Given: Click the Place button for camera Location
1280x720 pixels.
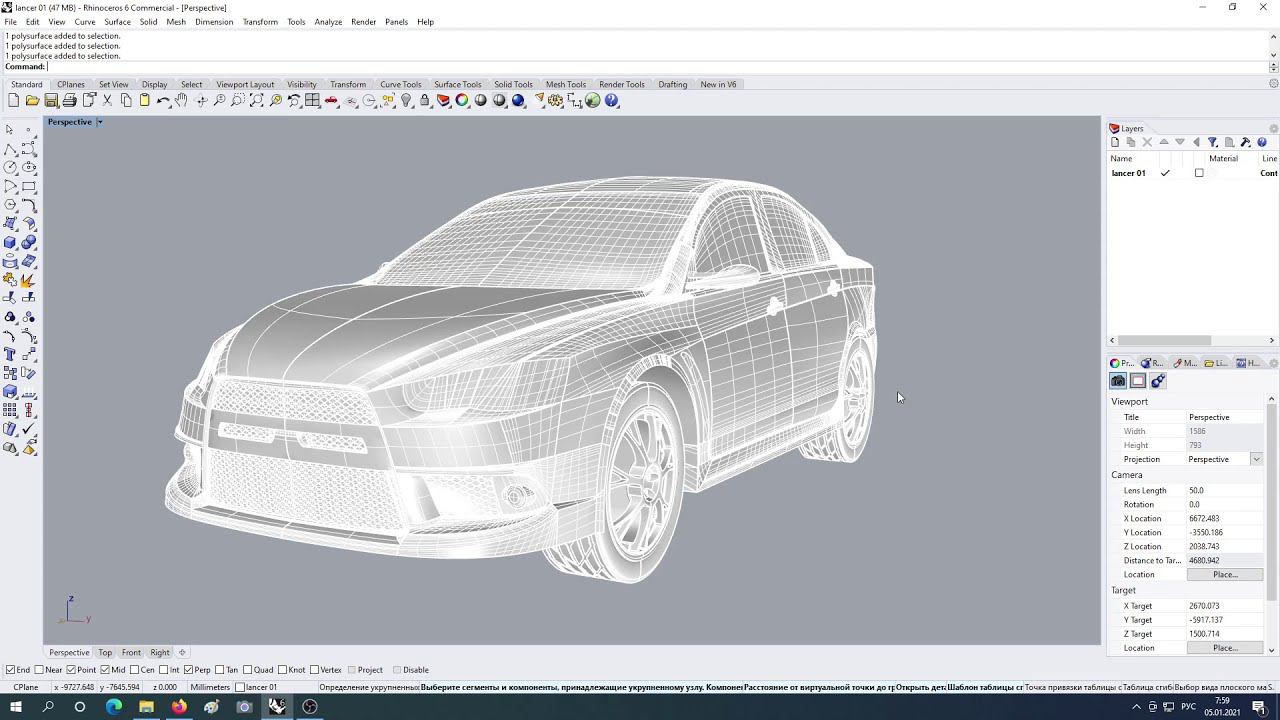Looking at the screenshot, I should pyautogui.click(x=1225, y=575).
